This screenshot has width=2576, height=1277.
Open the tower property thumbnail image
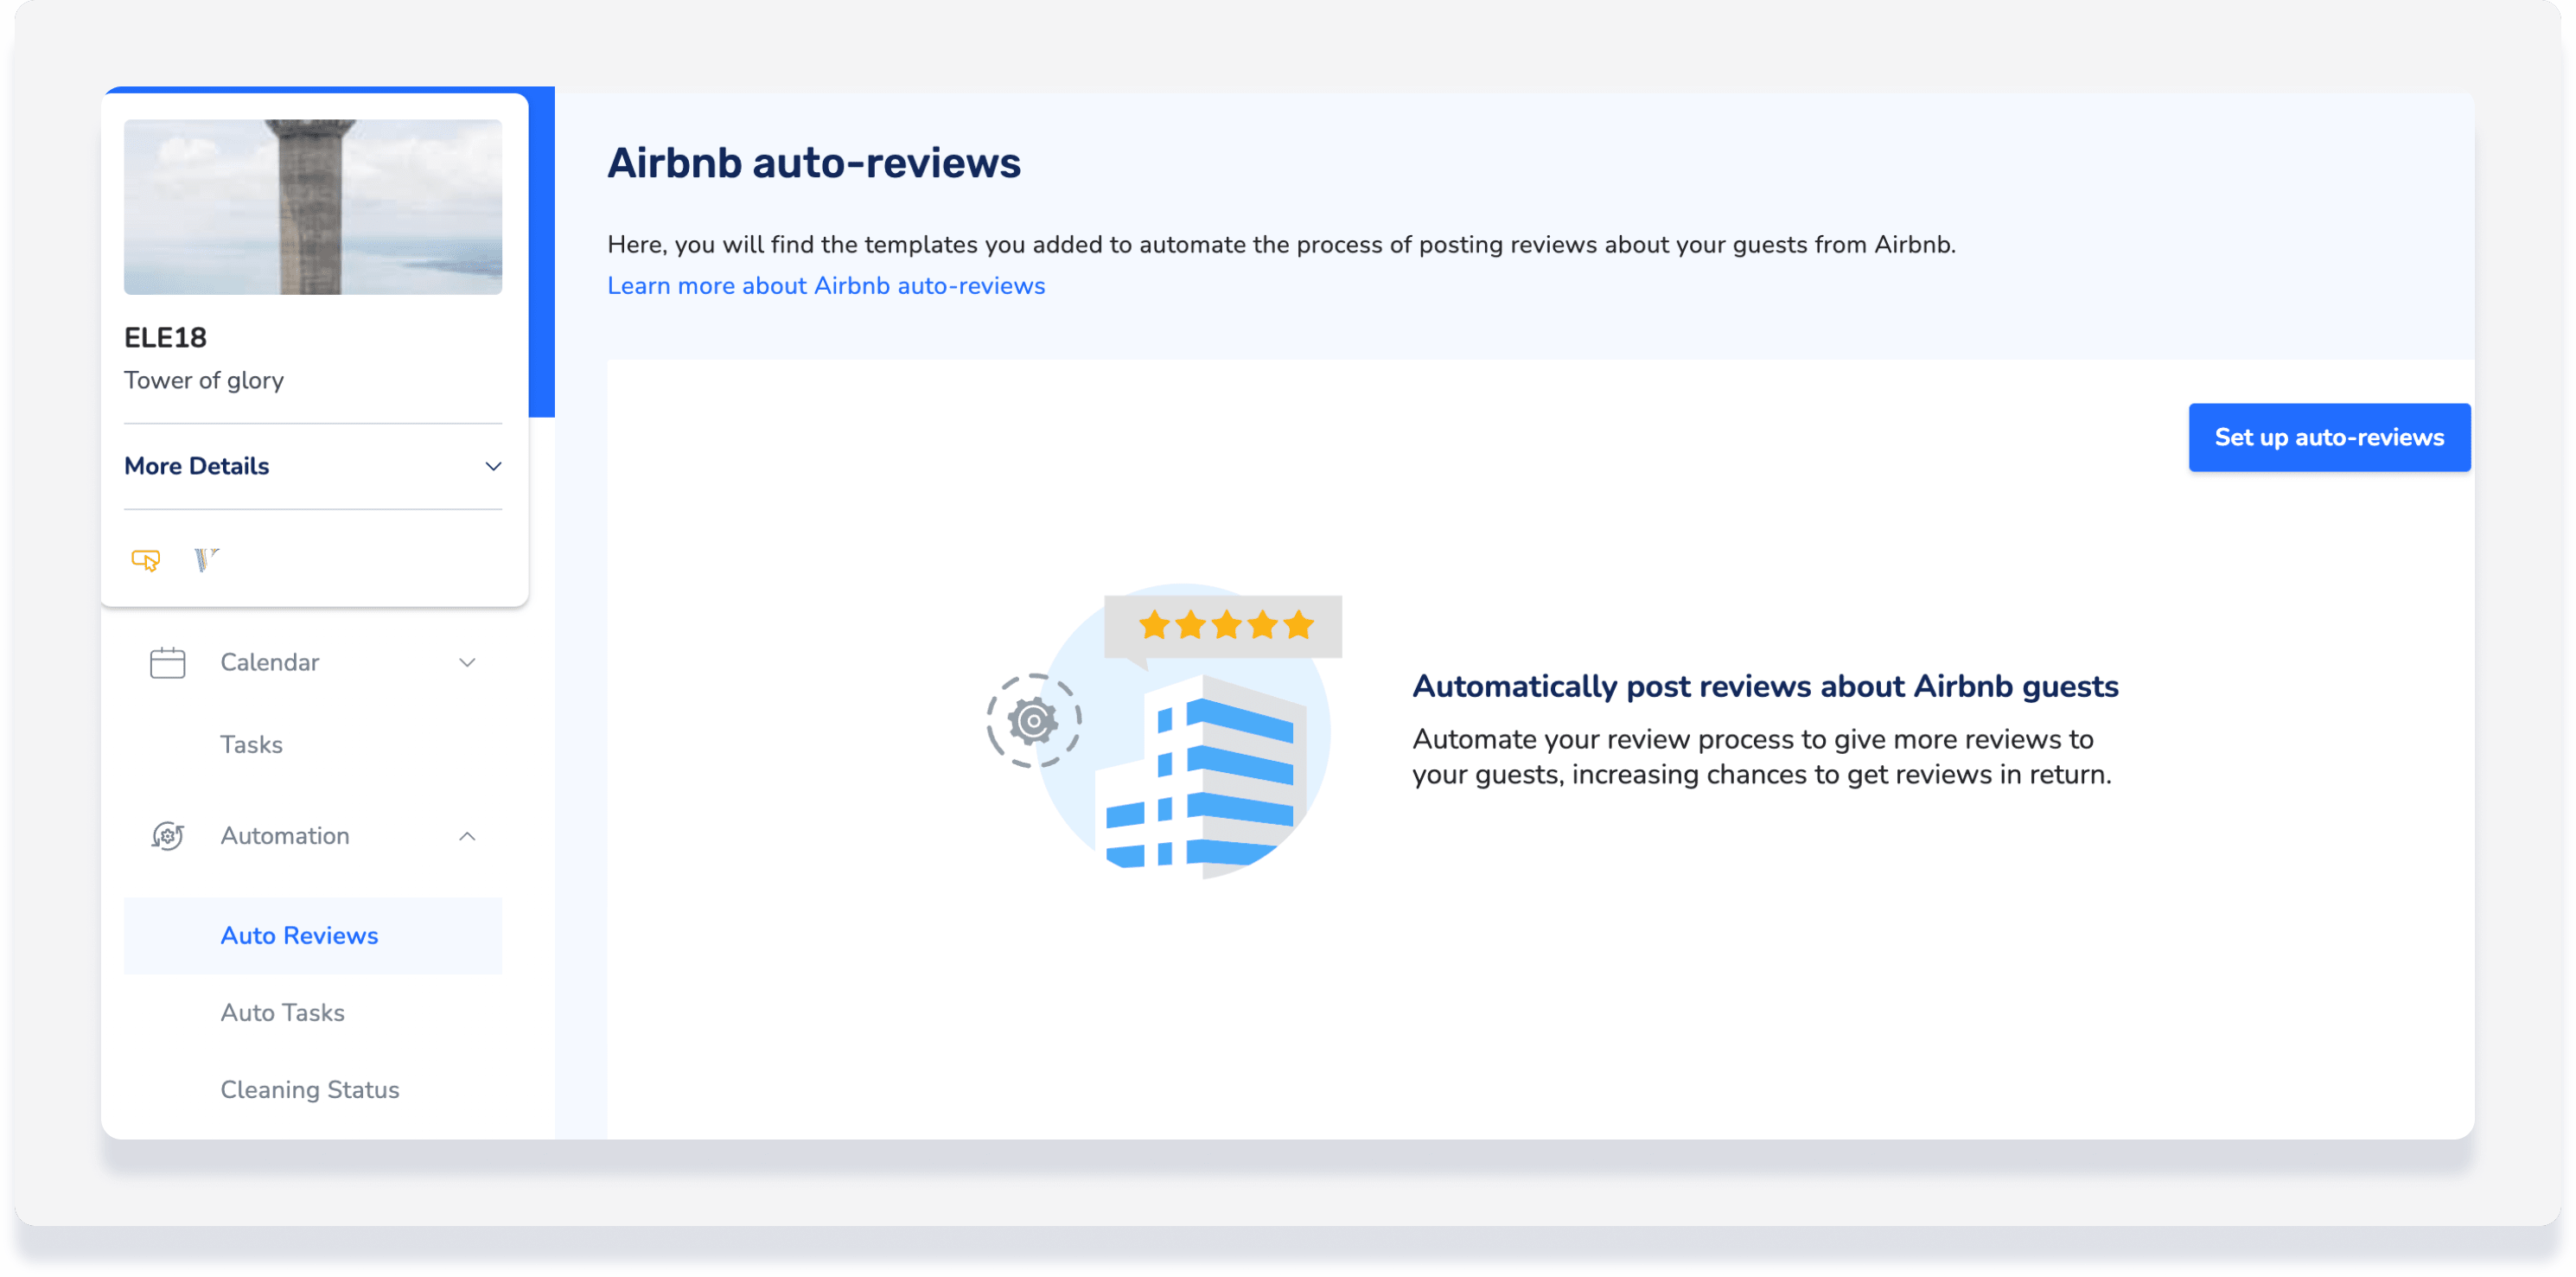click(313, 207)
